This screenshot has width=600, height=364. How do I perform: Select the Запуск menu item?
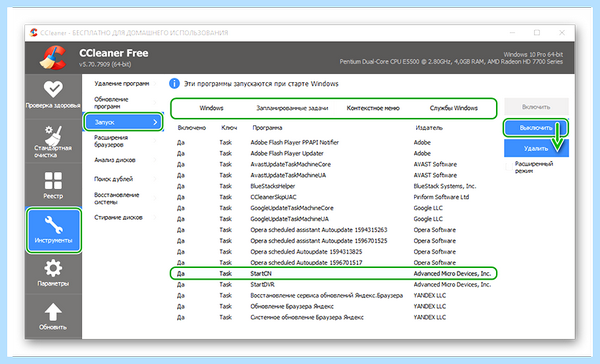pos(123,122)
